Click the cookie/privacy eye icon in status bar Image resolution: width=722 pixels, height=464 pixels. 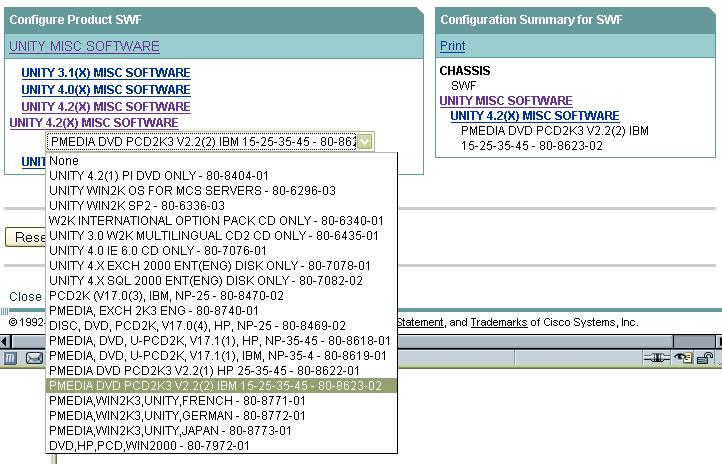point(683,358)
